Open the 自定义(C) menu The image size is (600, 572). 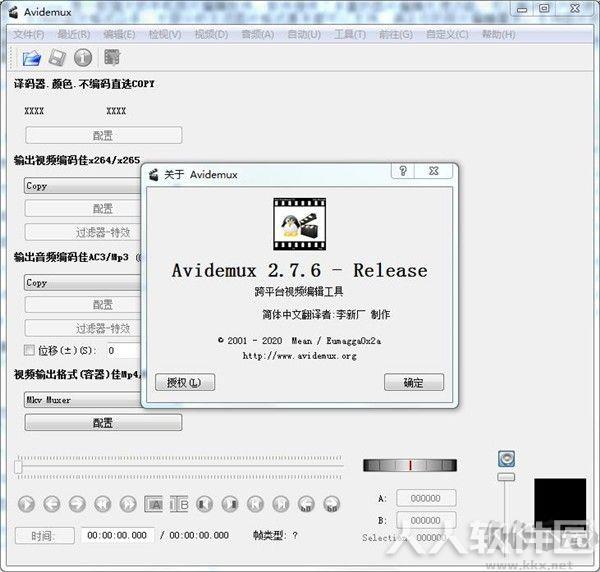click(x=447, y=34)
